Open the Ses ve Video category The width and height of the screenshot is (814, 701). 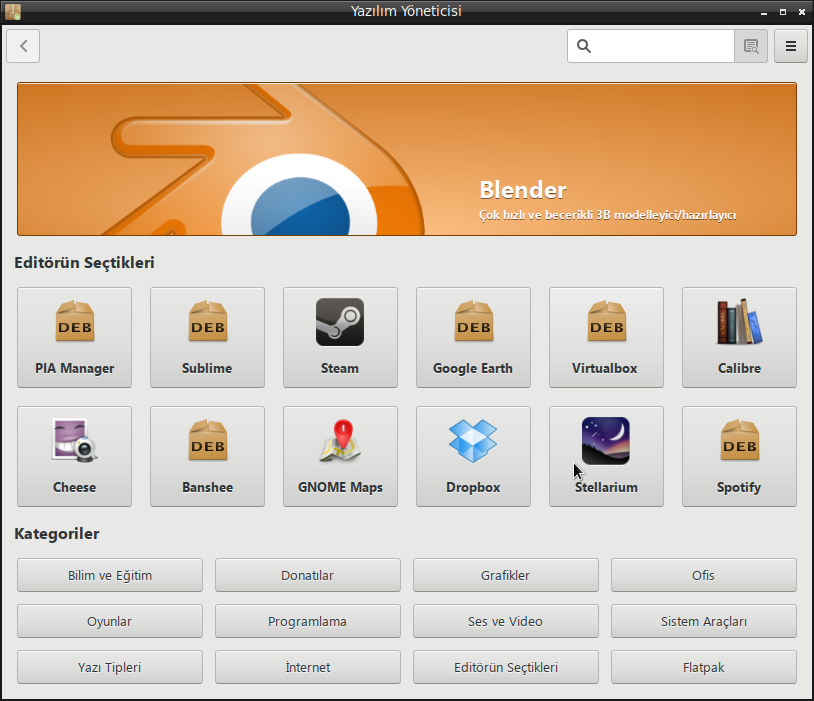(506, 621)
